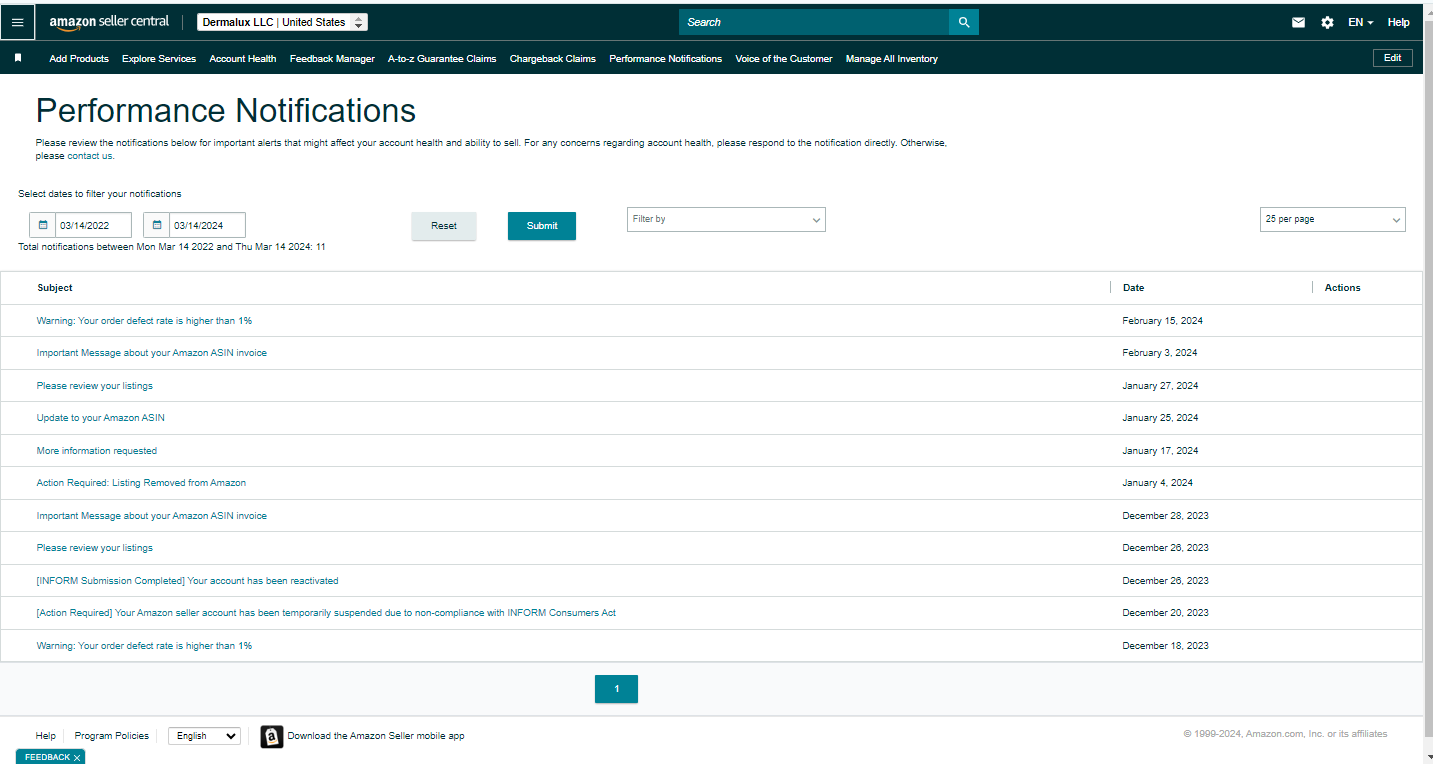Open the 25 per page dropdown

pos(1332,219)
